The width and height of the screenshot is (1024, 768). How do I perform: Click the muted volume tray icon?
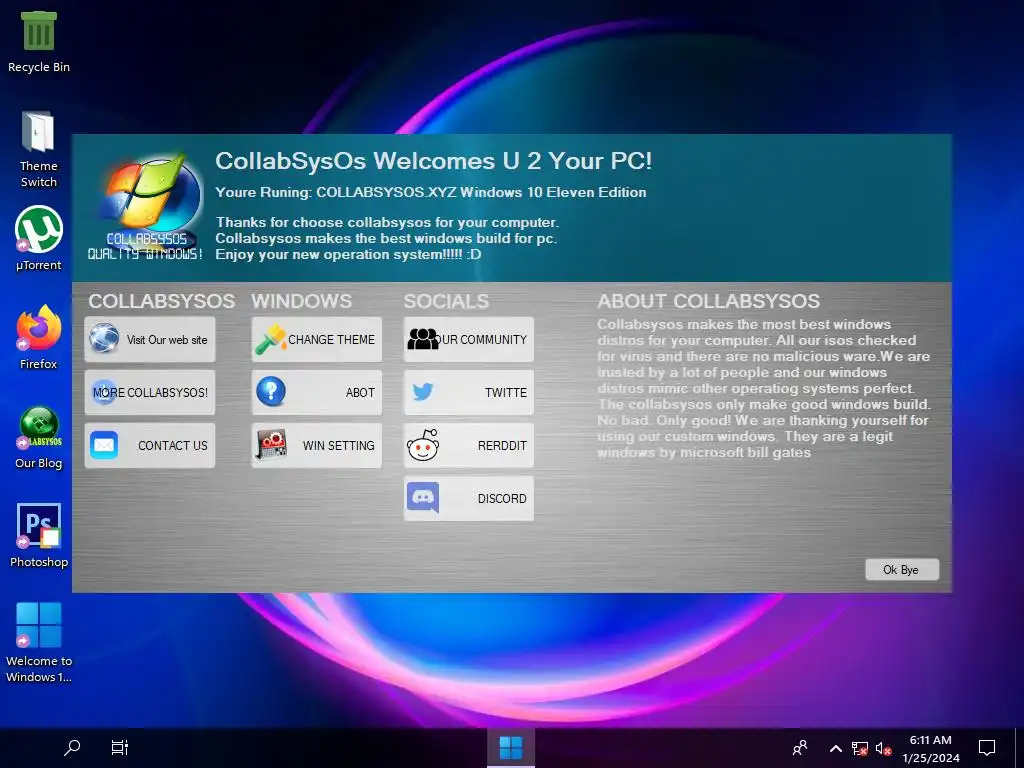(884, 748)
